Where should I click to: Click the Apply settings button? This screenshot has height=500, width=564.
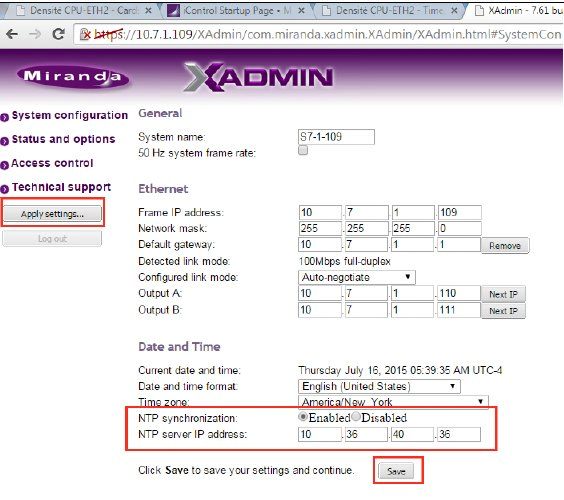point(52,214)
